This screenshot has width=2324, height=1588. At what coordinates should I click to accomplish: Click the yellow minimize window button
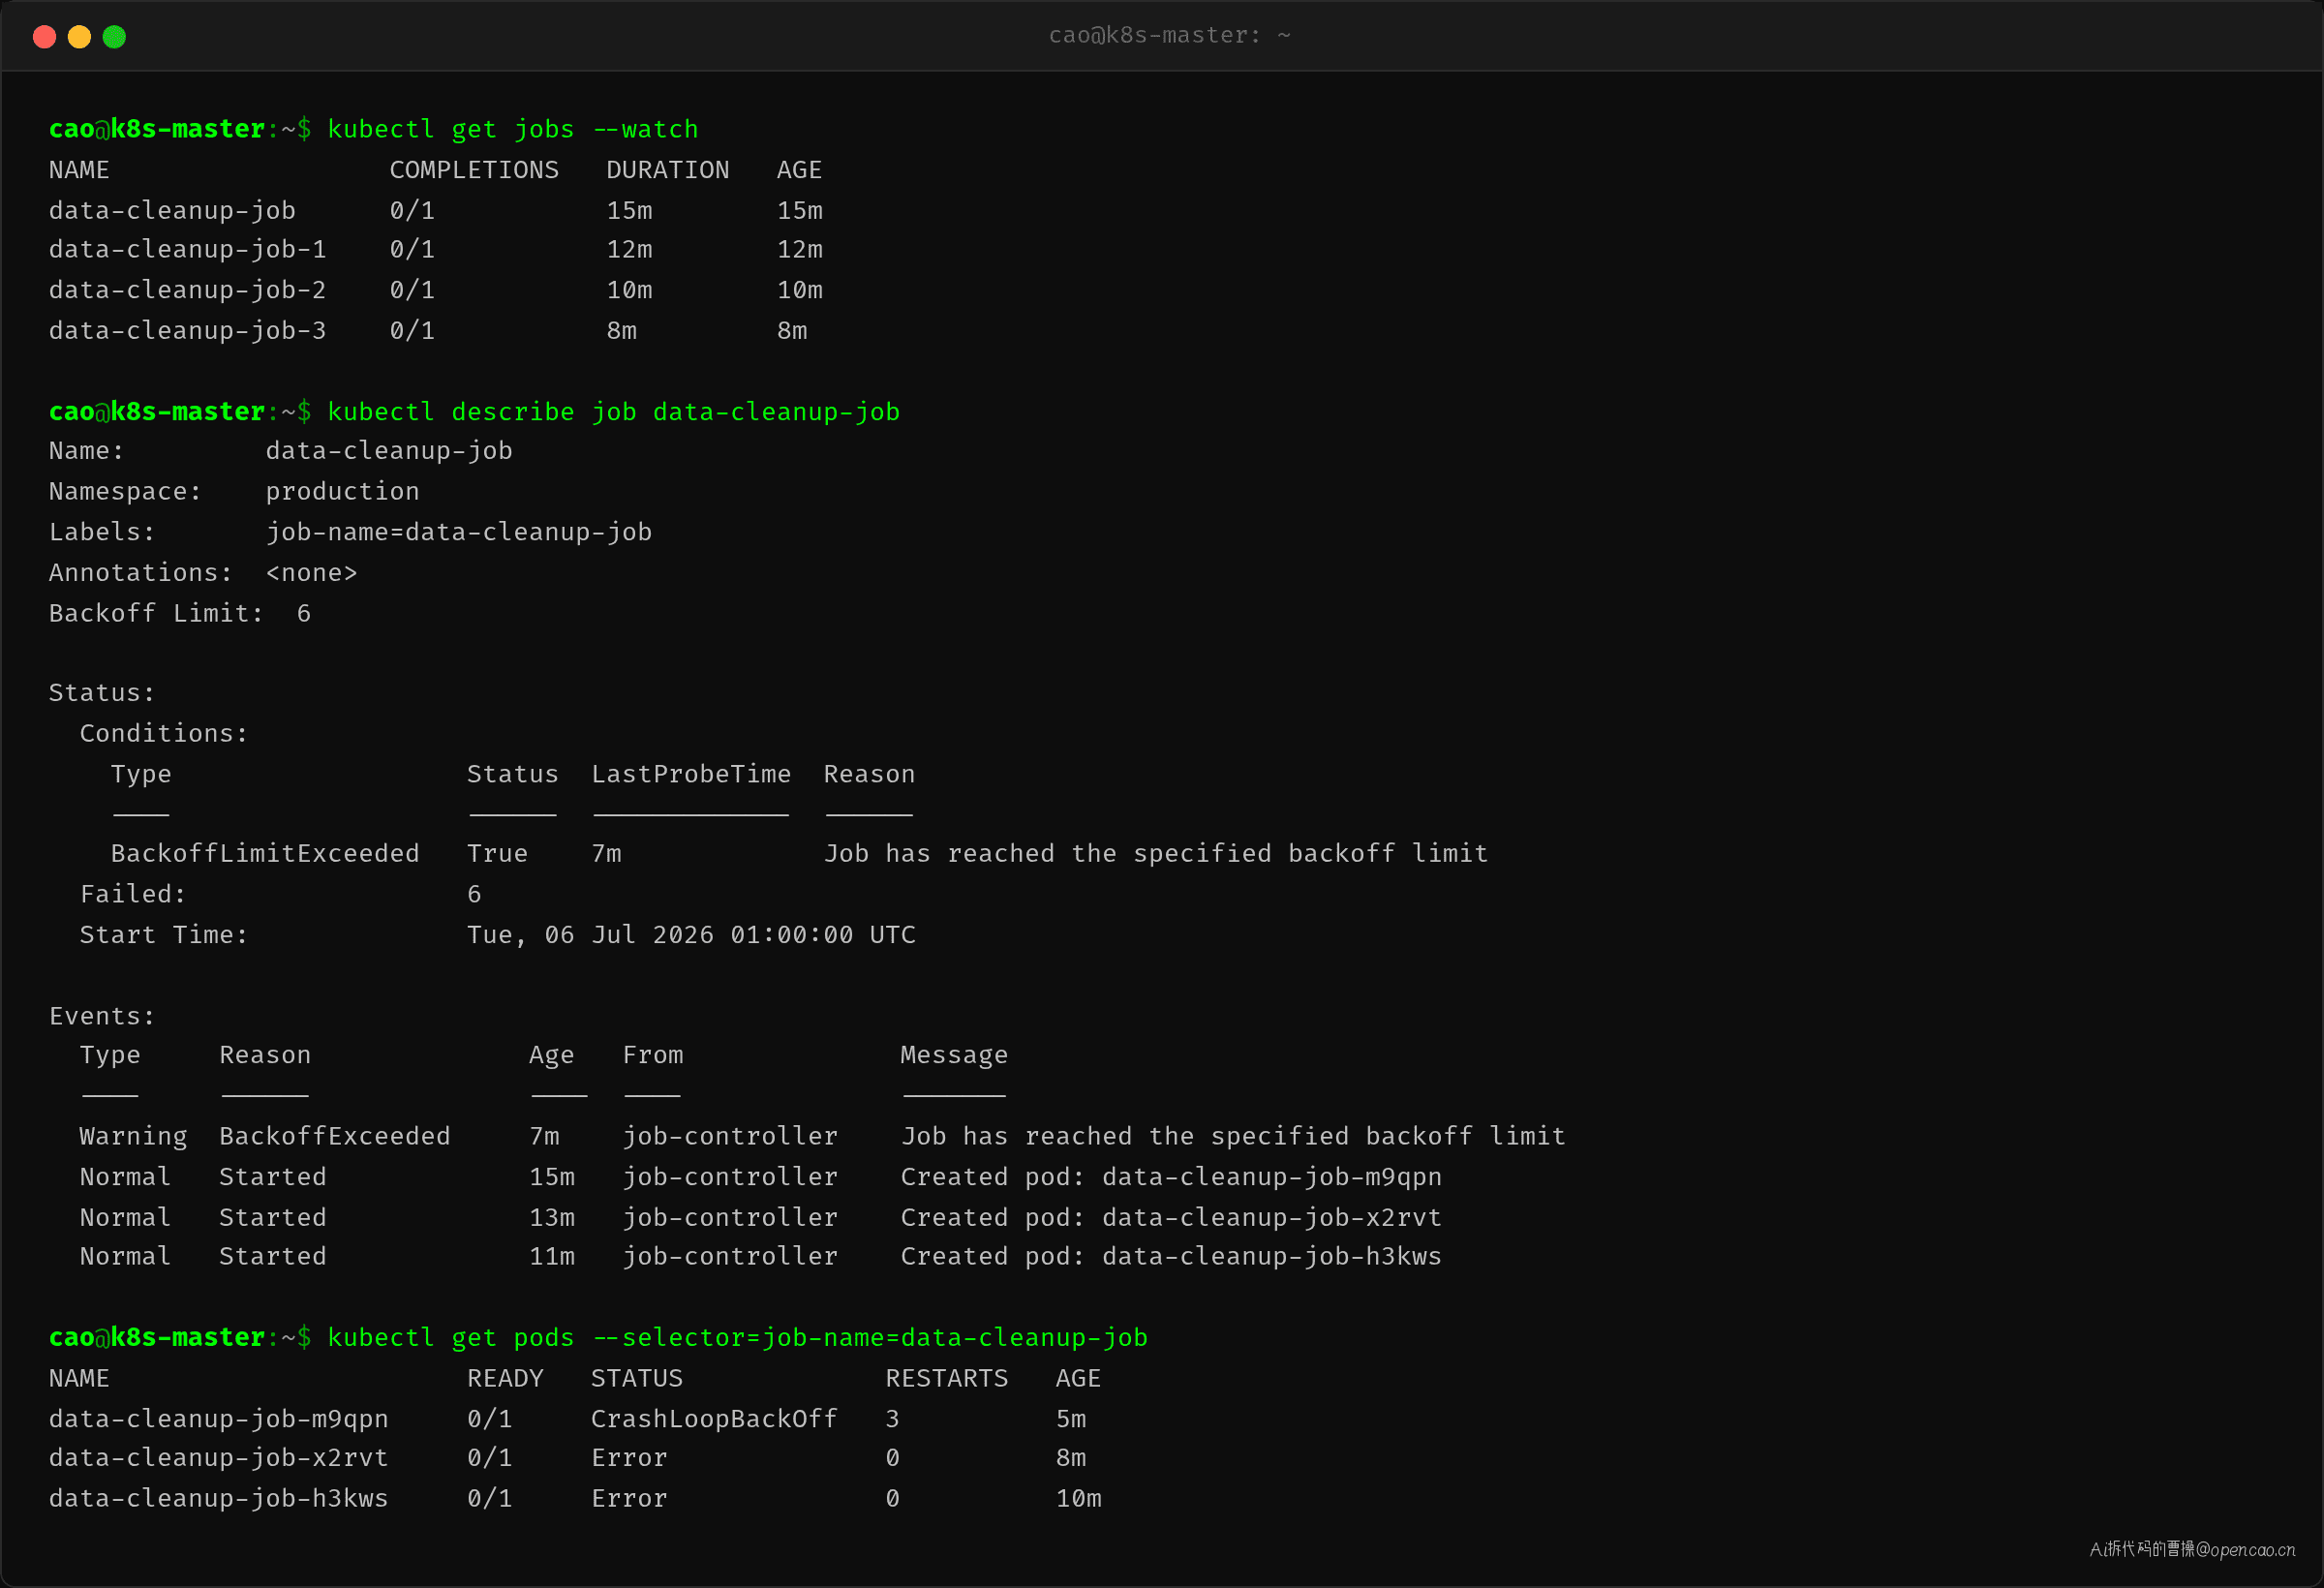[79, 37]
